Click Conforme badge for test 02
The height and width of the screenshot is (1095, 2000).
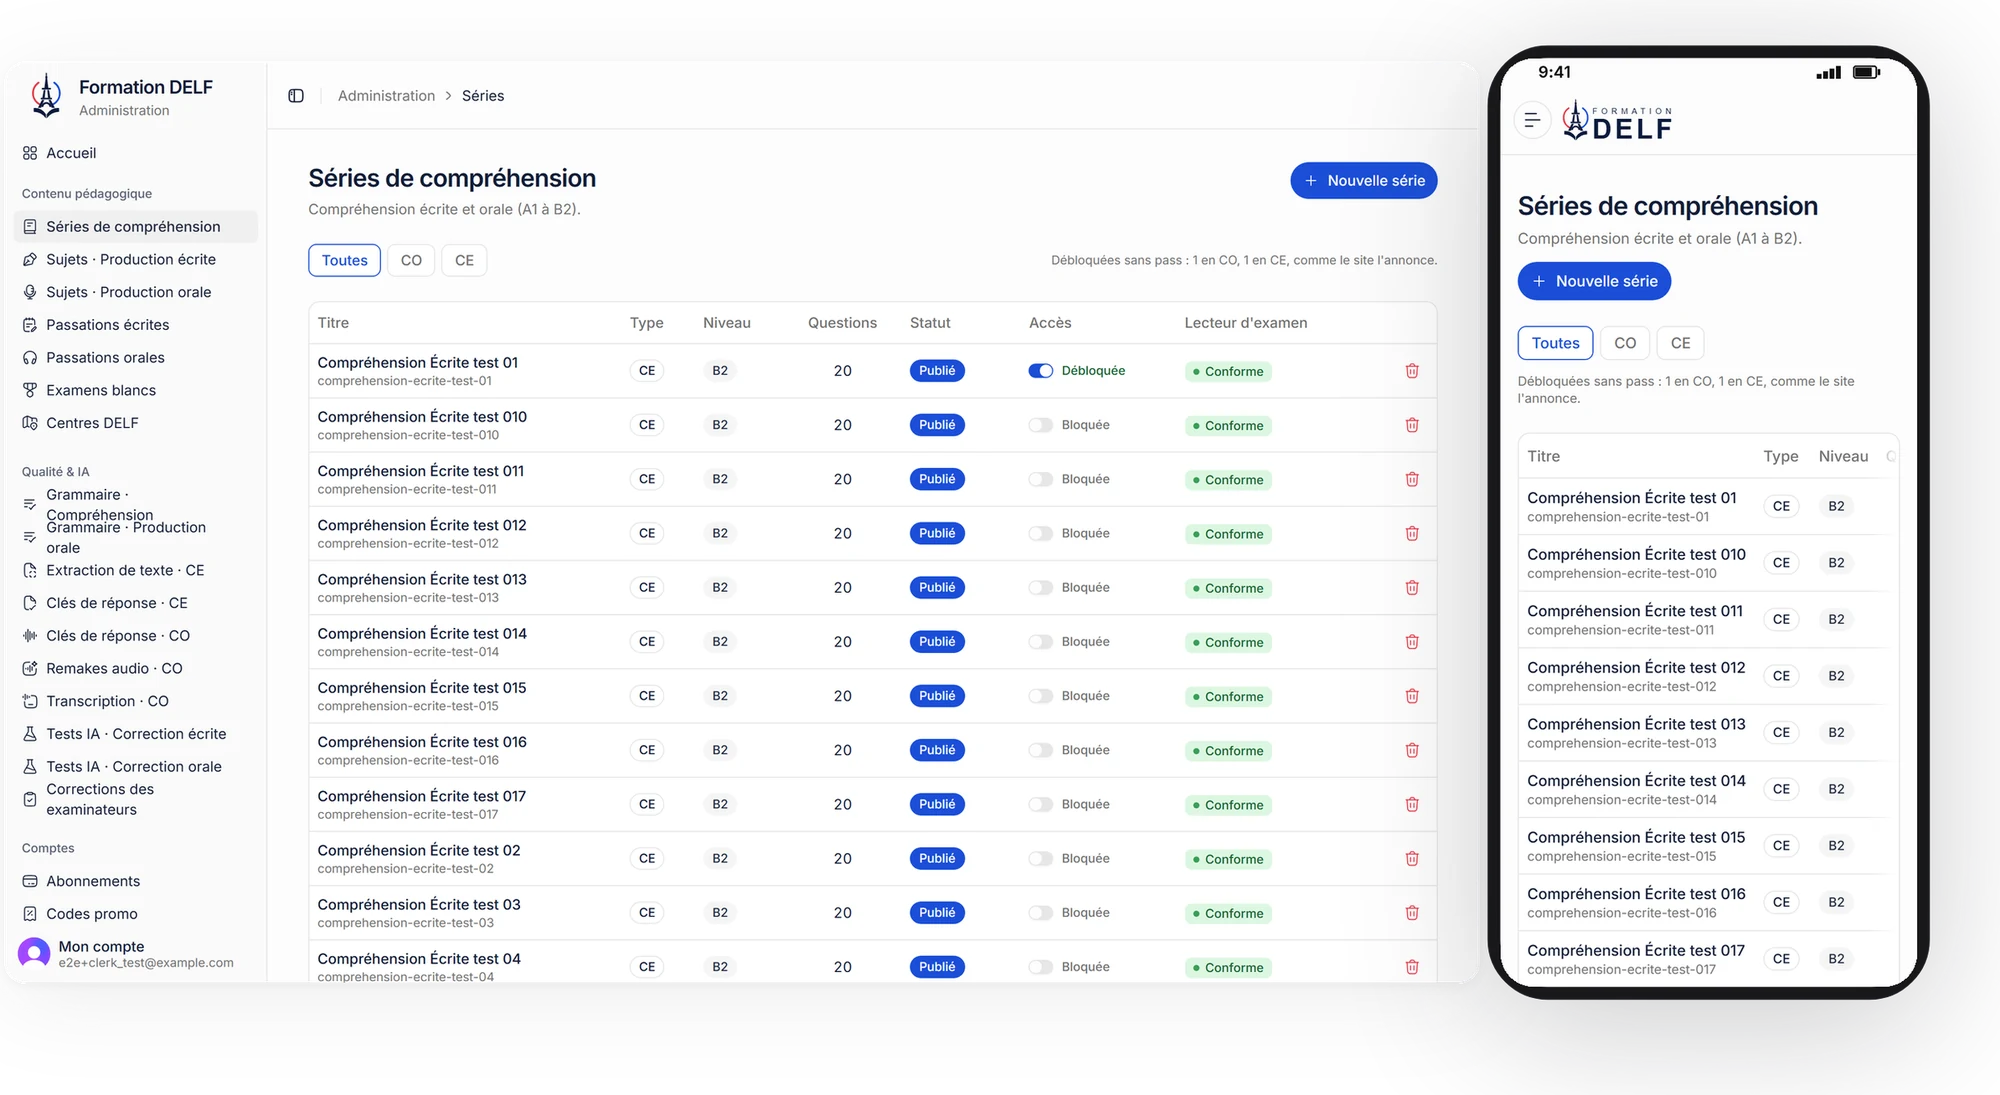point(1228,859)
